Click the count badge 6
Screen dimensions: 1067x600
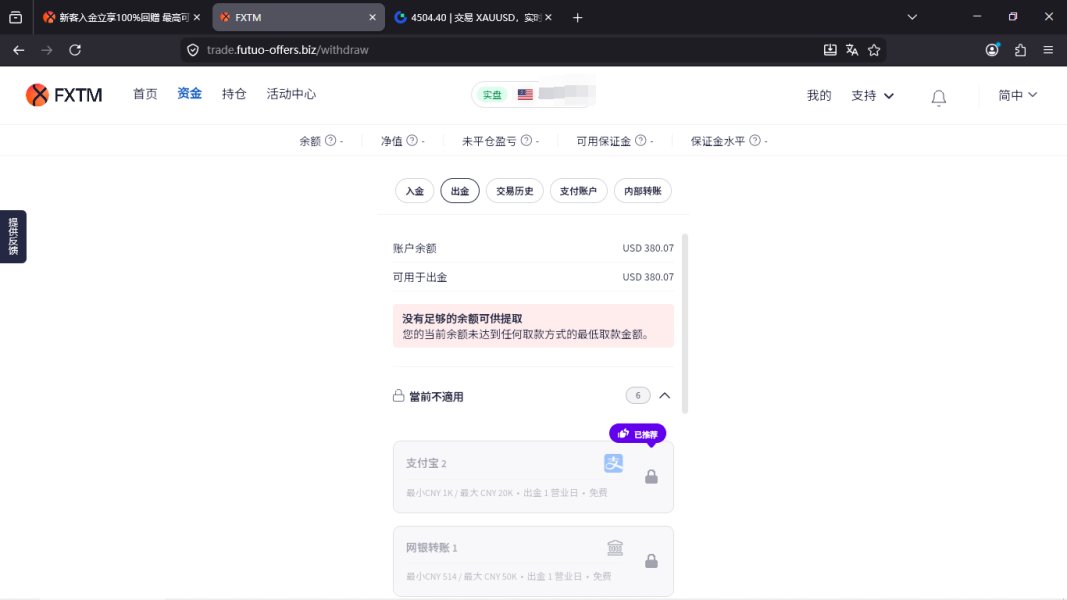(x=638, y=395)
